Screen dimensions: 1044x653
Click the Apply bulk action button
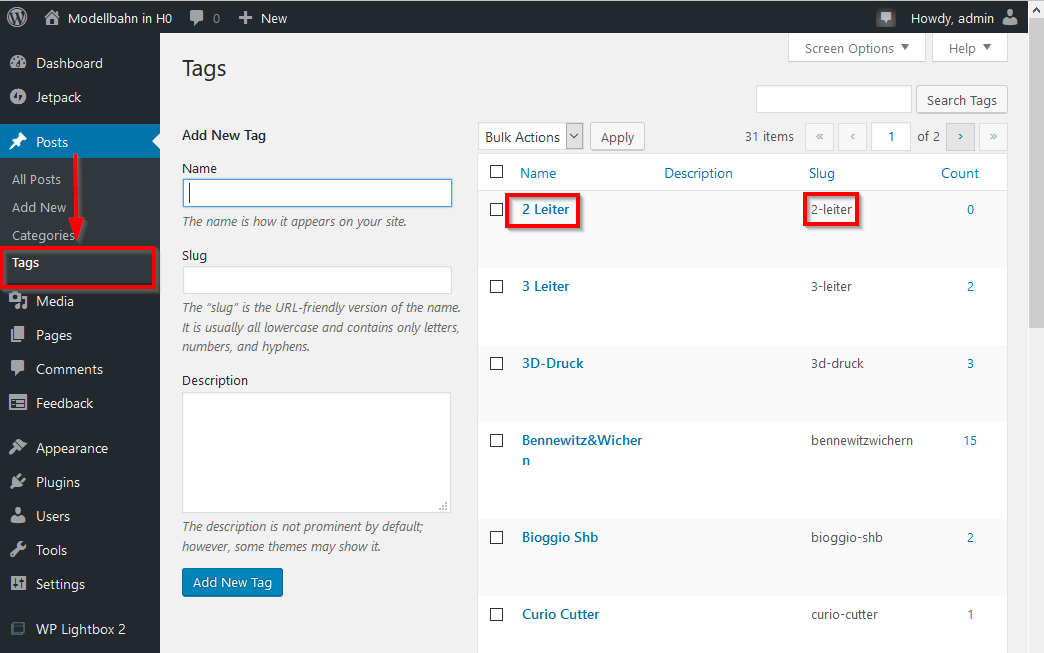[617, 136]
